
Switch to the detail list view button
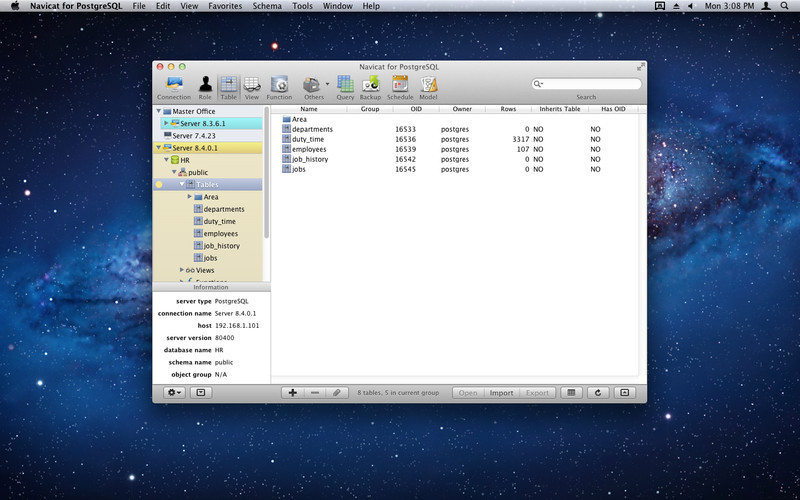point(571,392)
